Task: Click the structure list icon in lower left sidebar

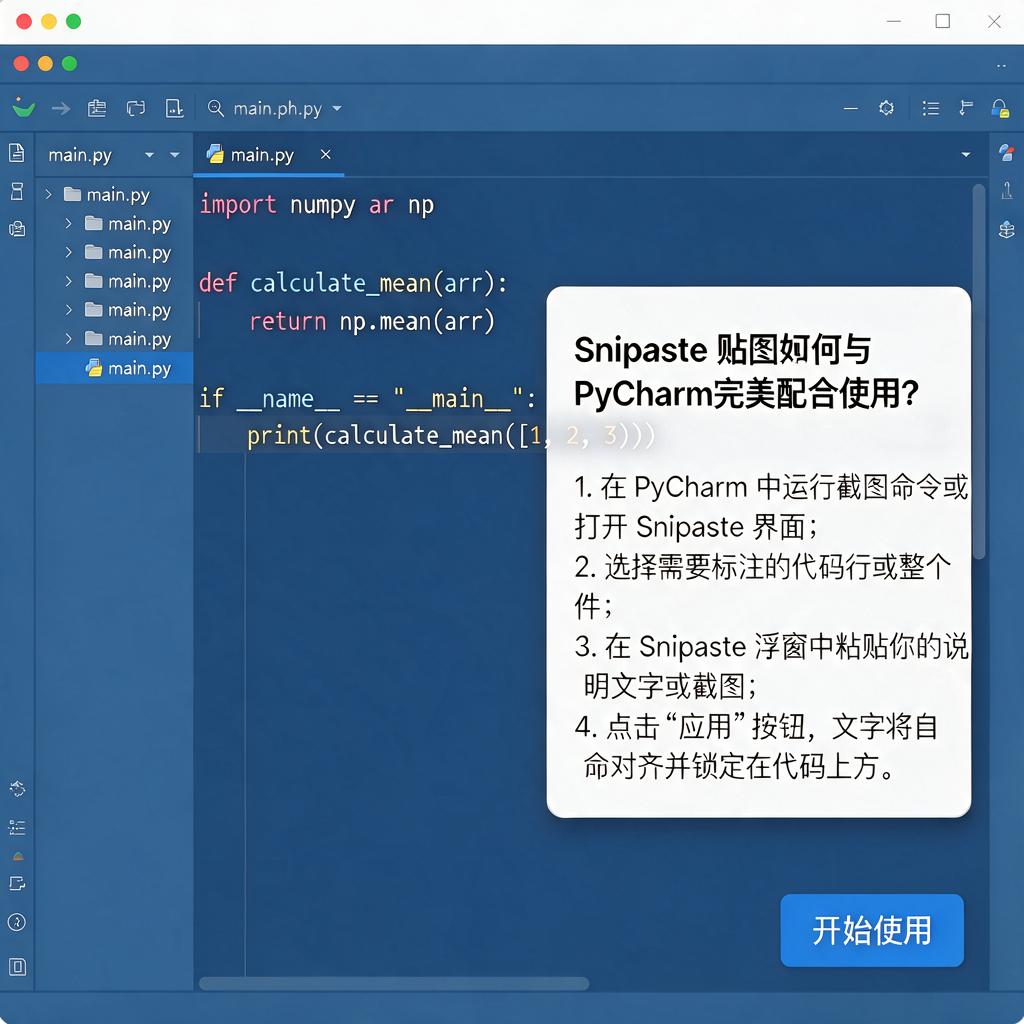Action: pos(17,827)
